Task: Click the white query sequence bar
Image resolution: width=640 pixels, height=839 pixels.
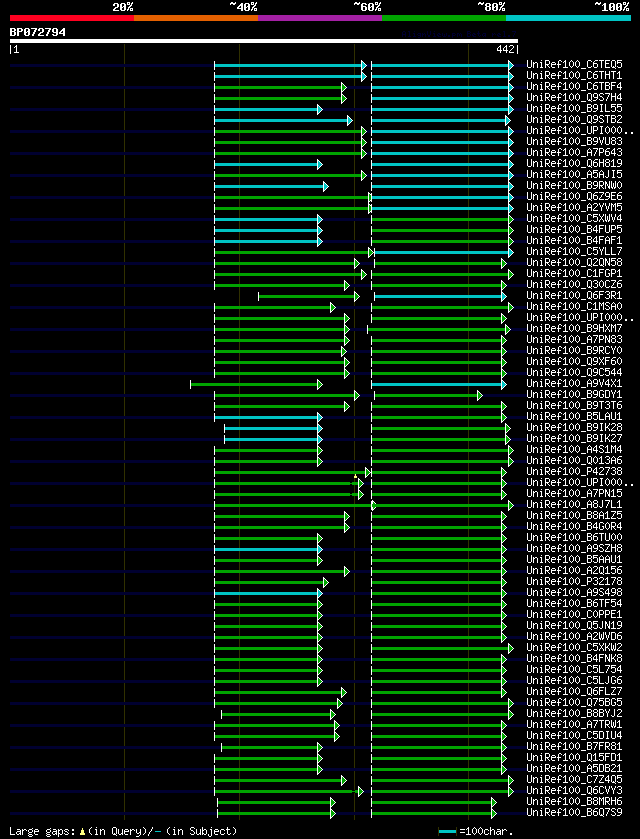Action: (264, 41)
